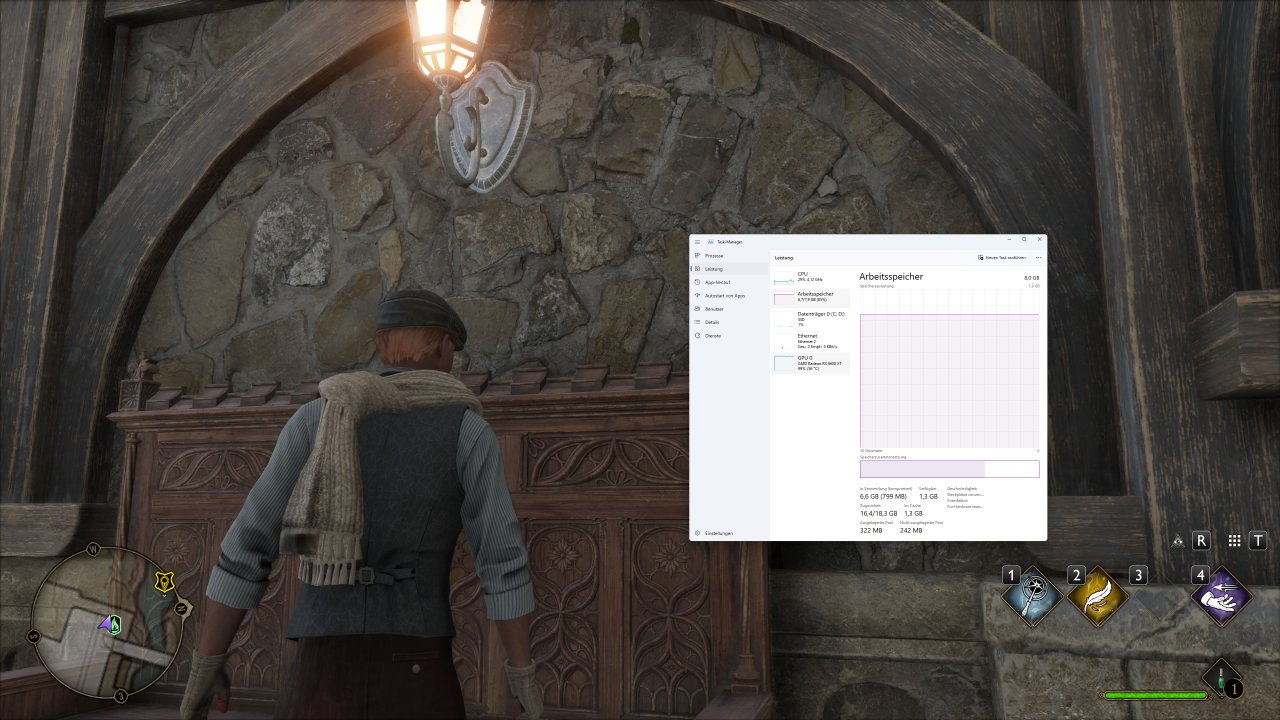Click Neuen Task ausführen button

click(1002, 257)
